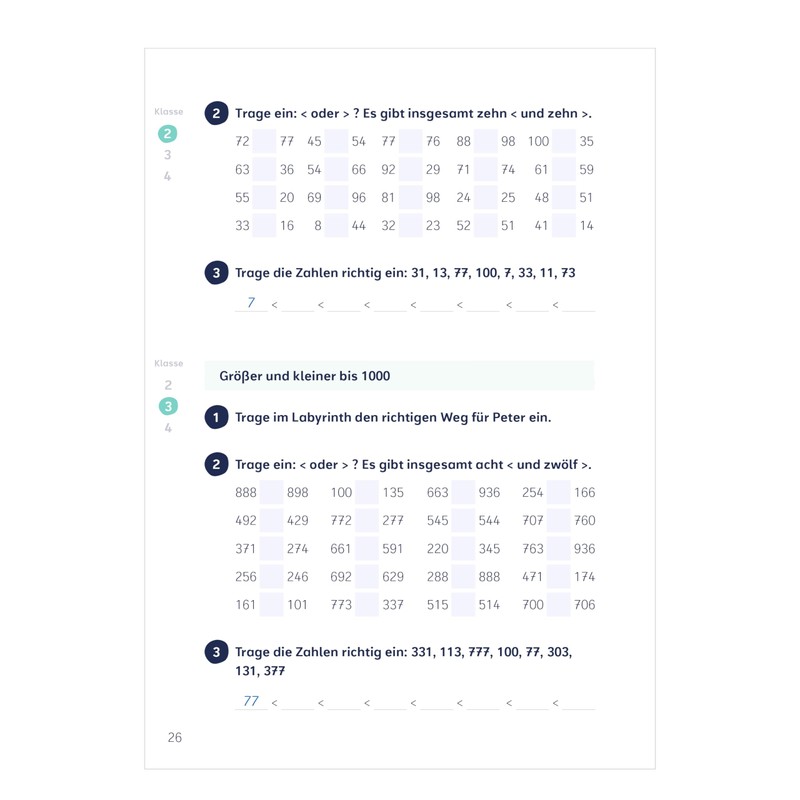
Task: Click the answer box between 100 and 35
Action: 563,142
